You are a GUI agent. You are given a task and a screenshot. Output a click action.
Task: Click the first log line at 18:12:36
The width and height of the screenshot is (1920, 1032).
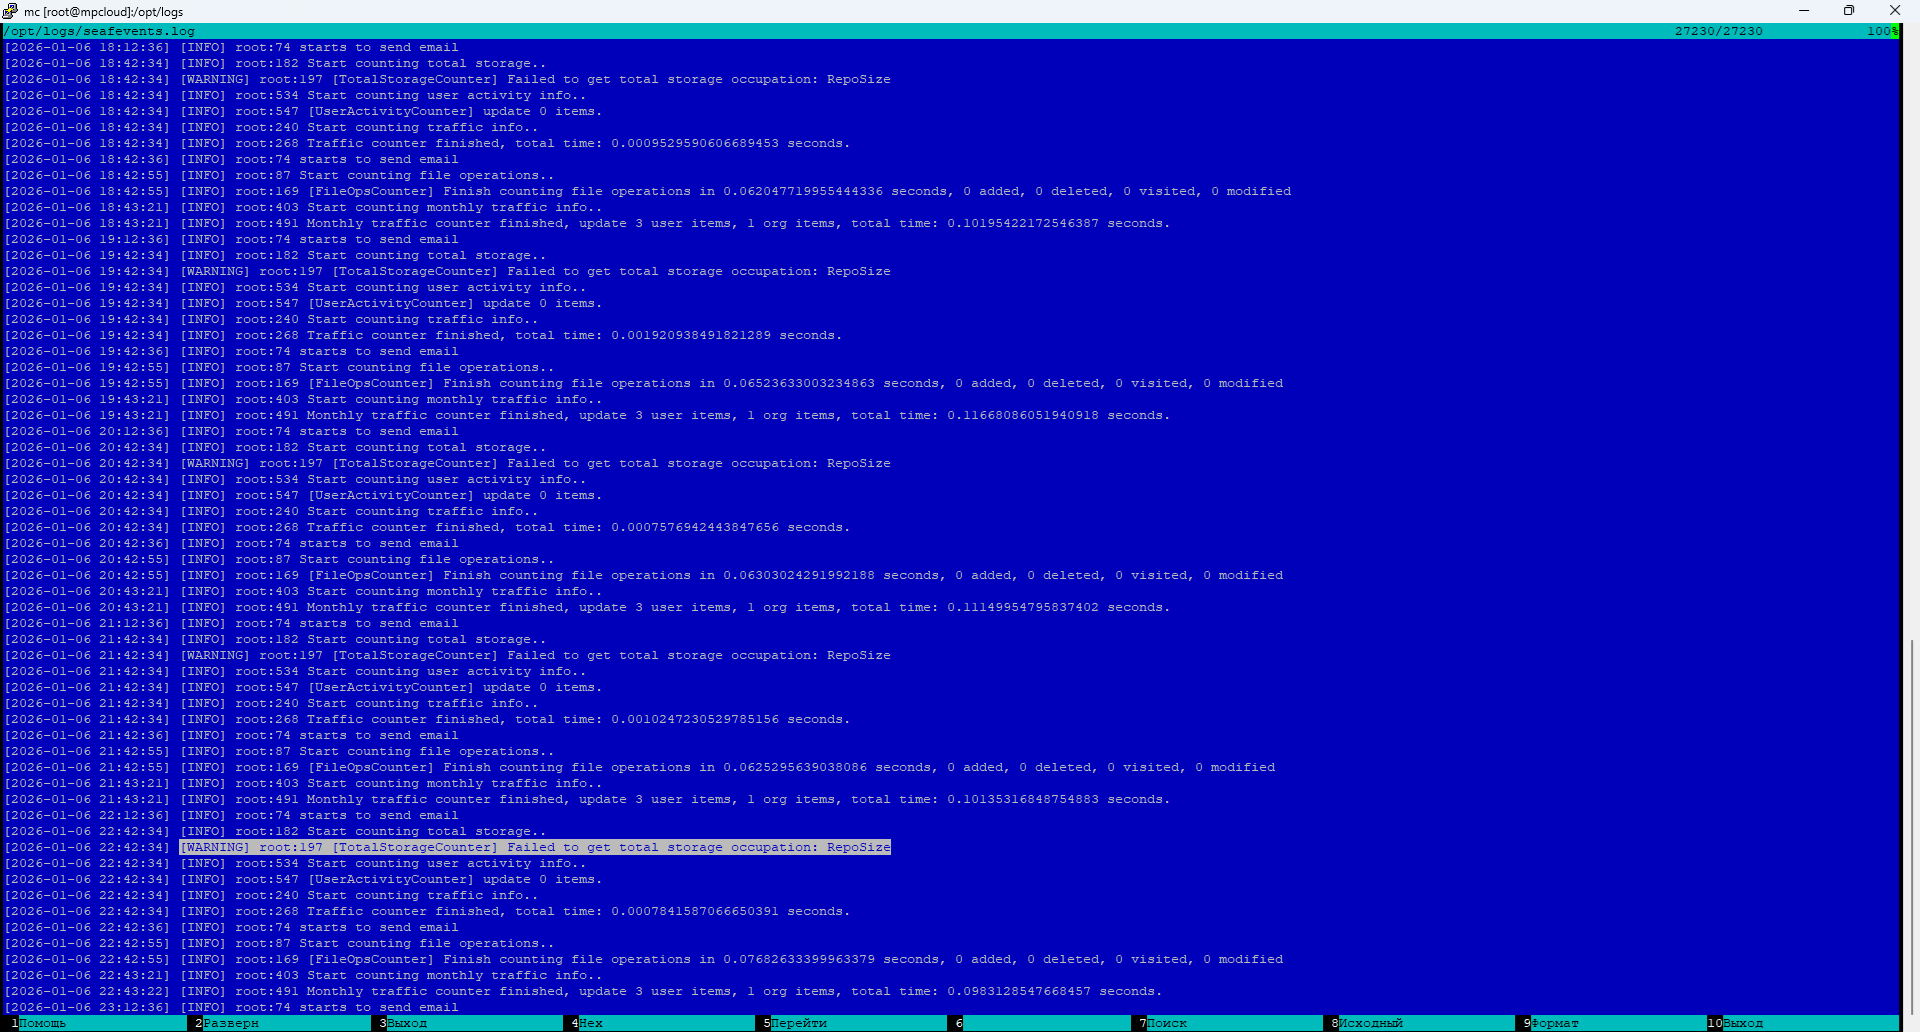point(232,47)
